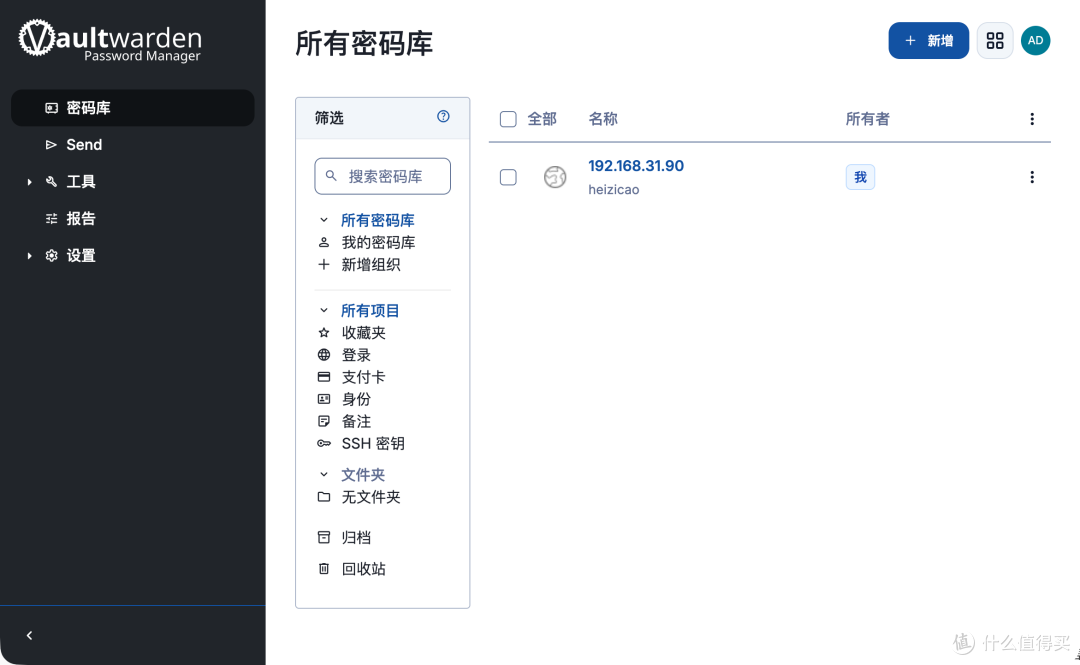The image size is (1080, 665).
Task: Focus the 搜索密码库 search field
Action: point(382,176)
